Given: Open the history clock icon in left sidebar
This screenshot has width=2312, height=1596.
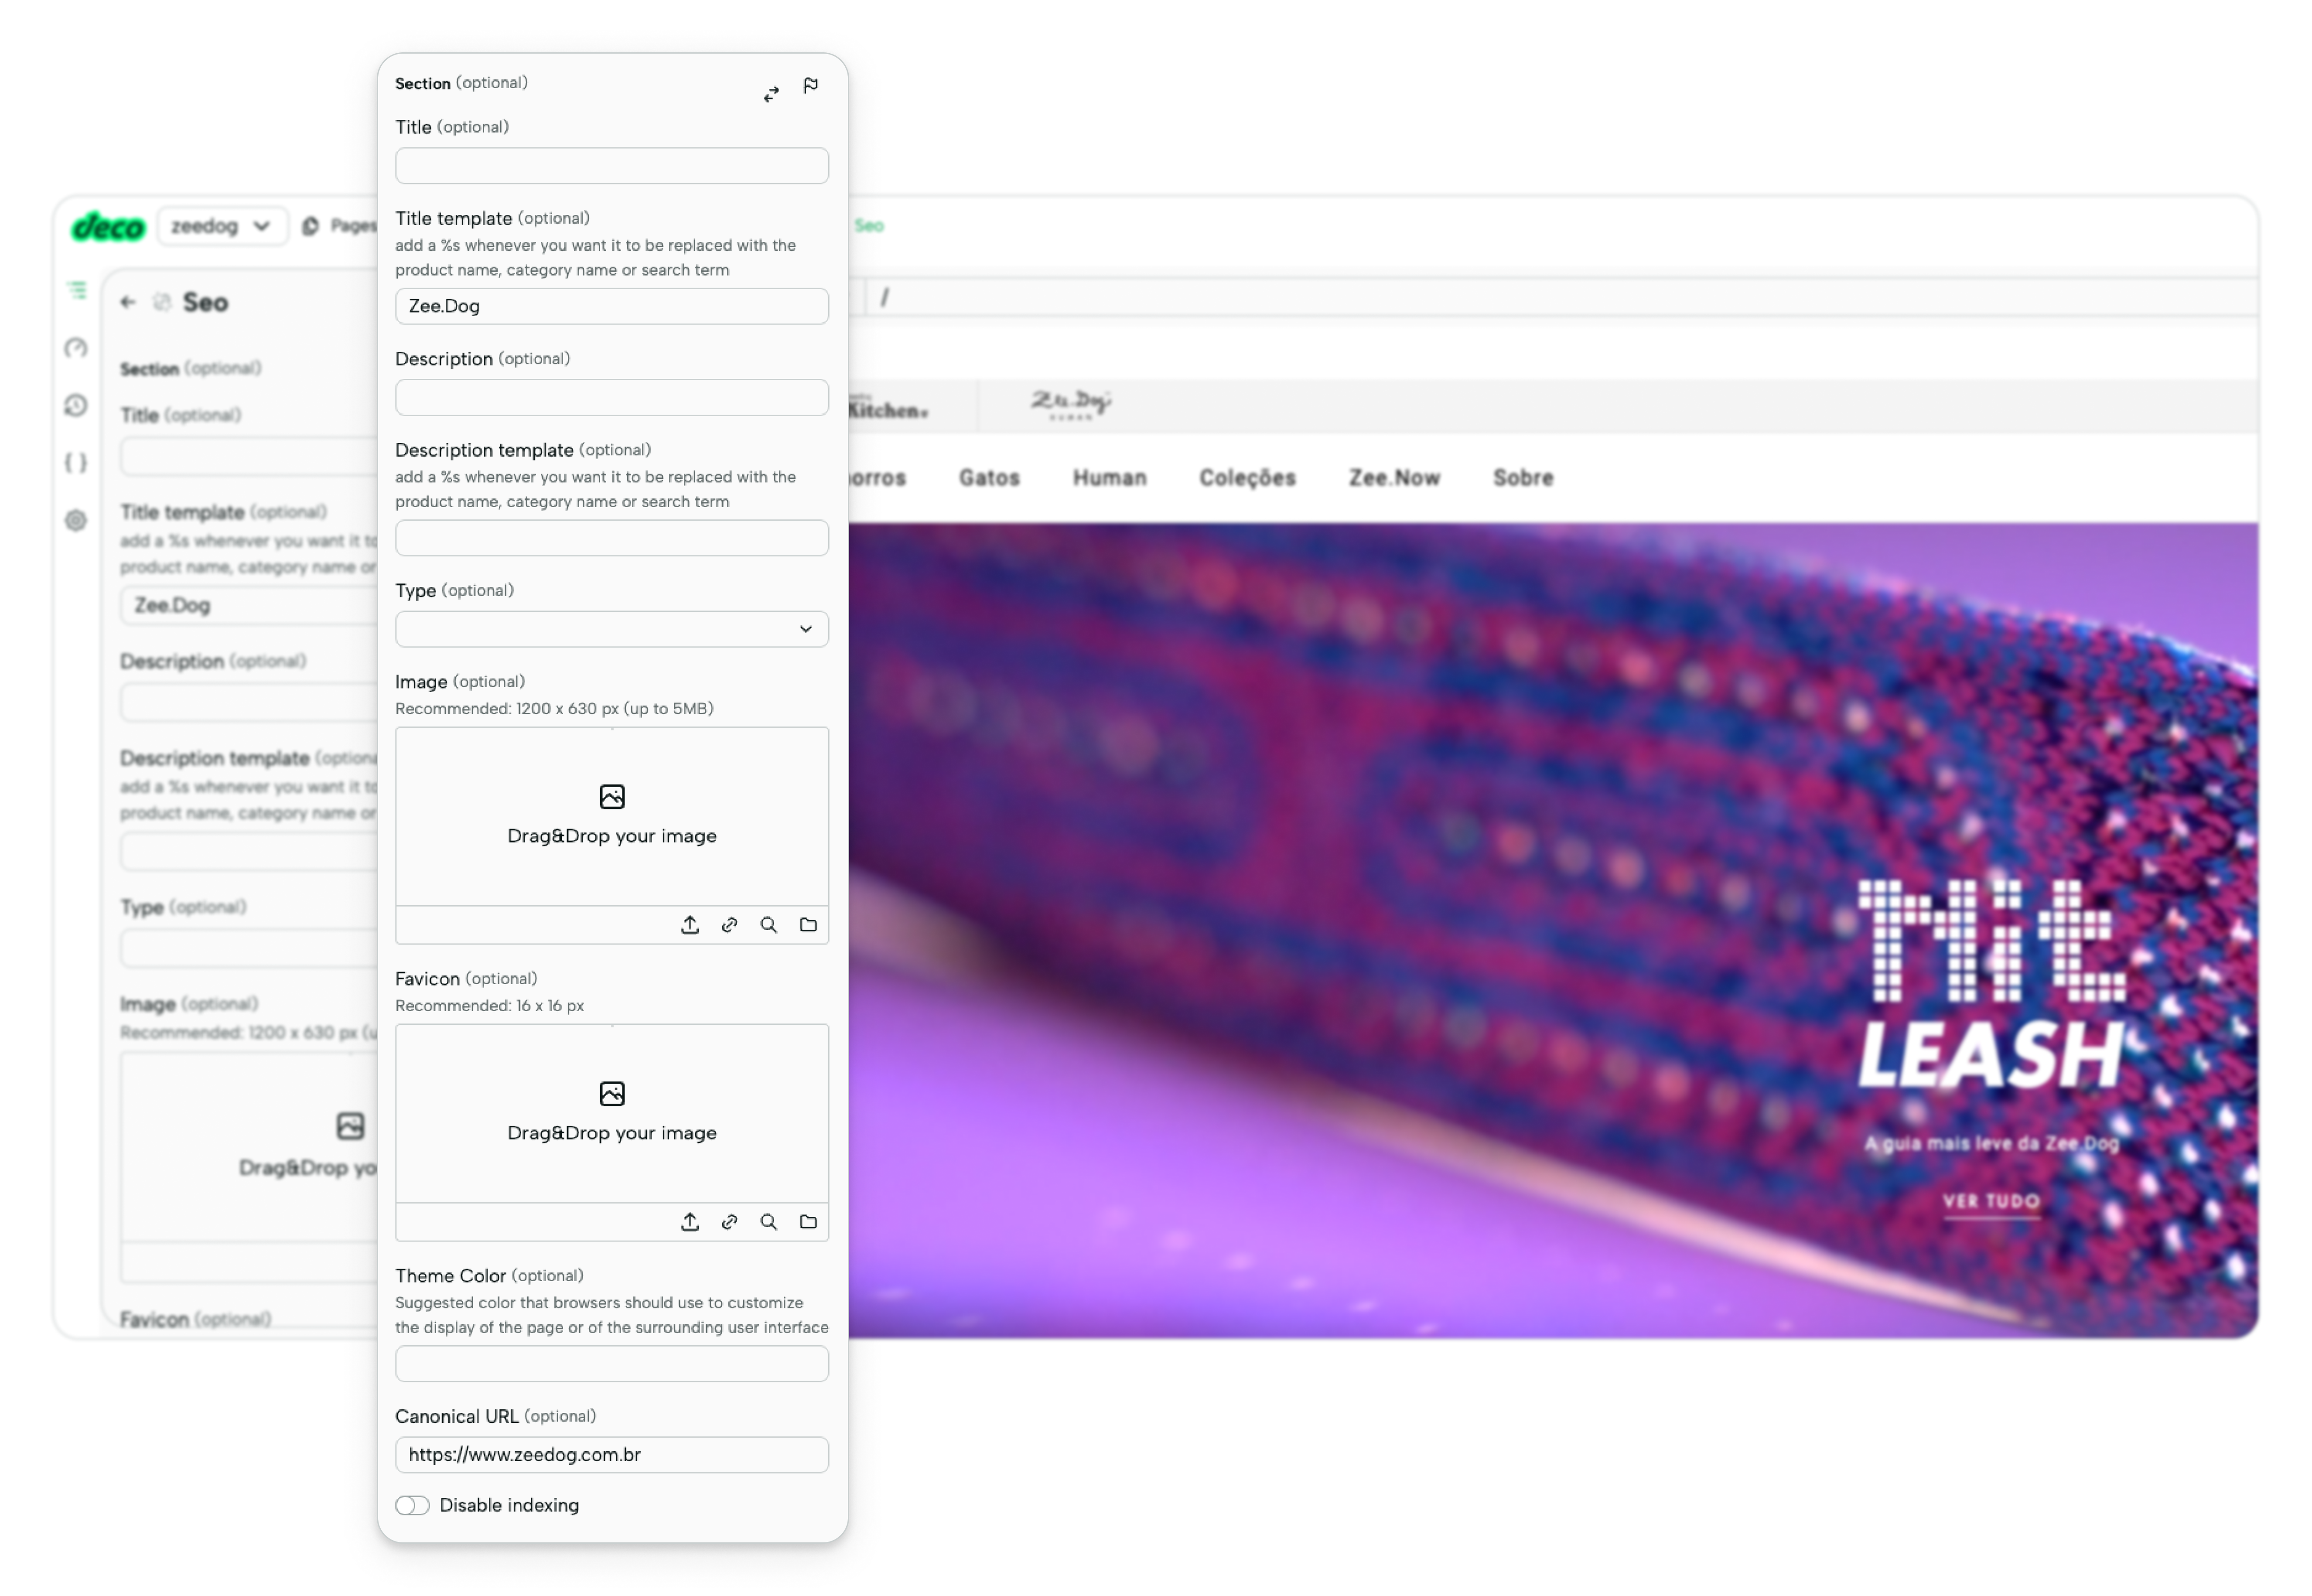Looking at the screenshot, I should click(x=76, y=405).
